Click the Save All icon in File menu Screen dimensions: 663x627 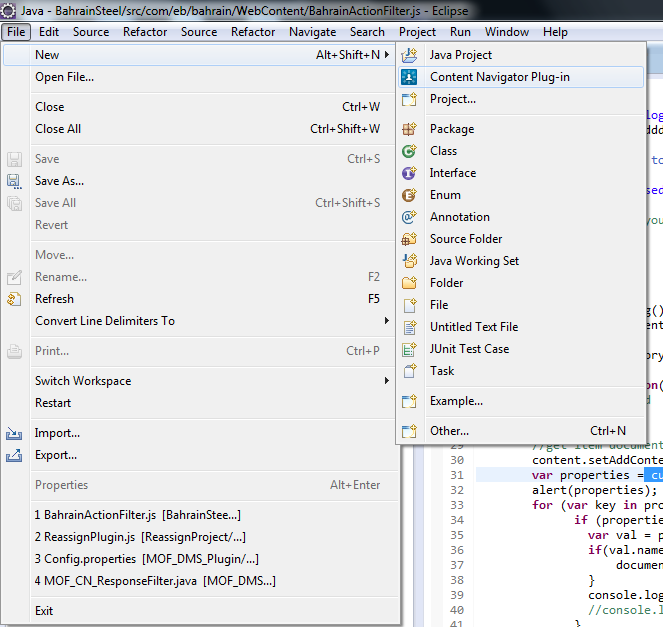click(14, 203)
